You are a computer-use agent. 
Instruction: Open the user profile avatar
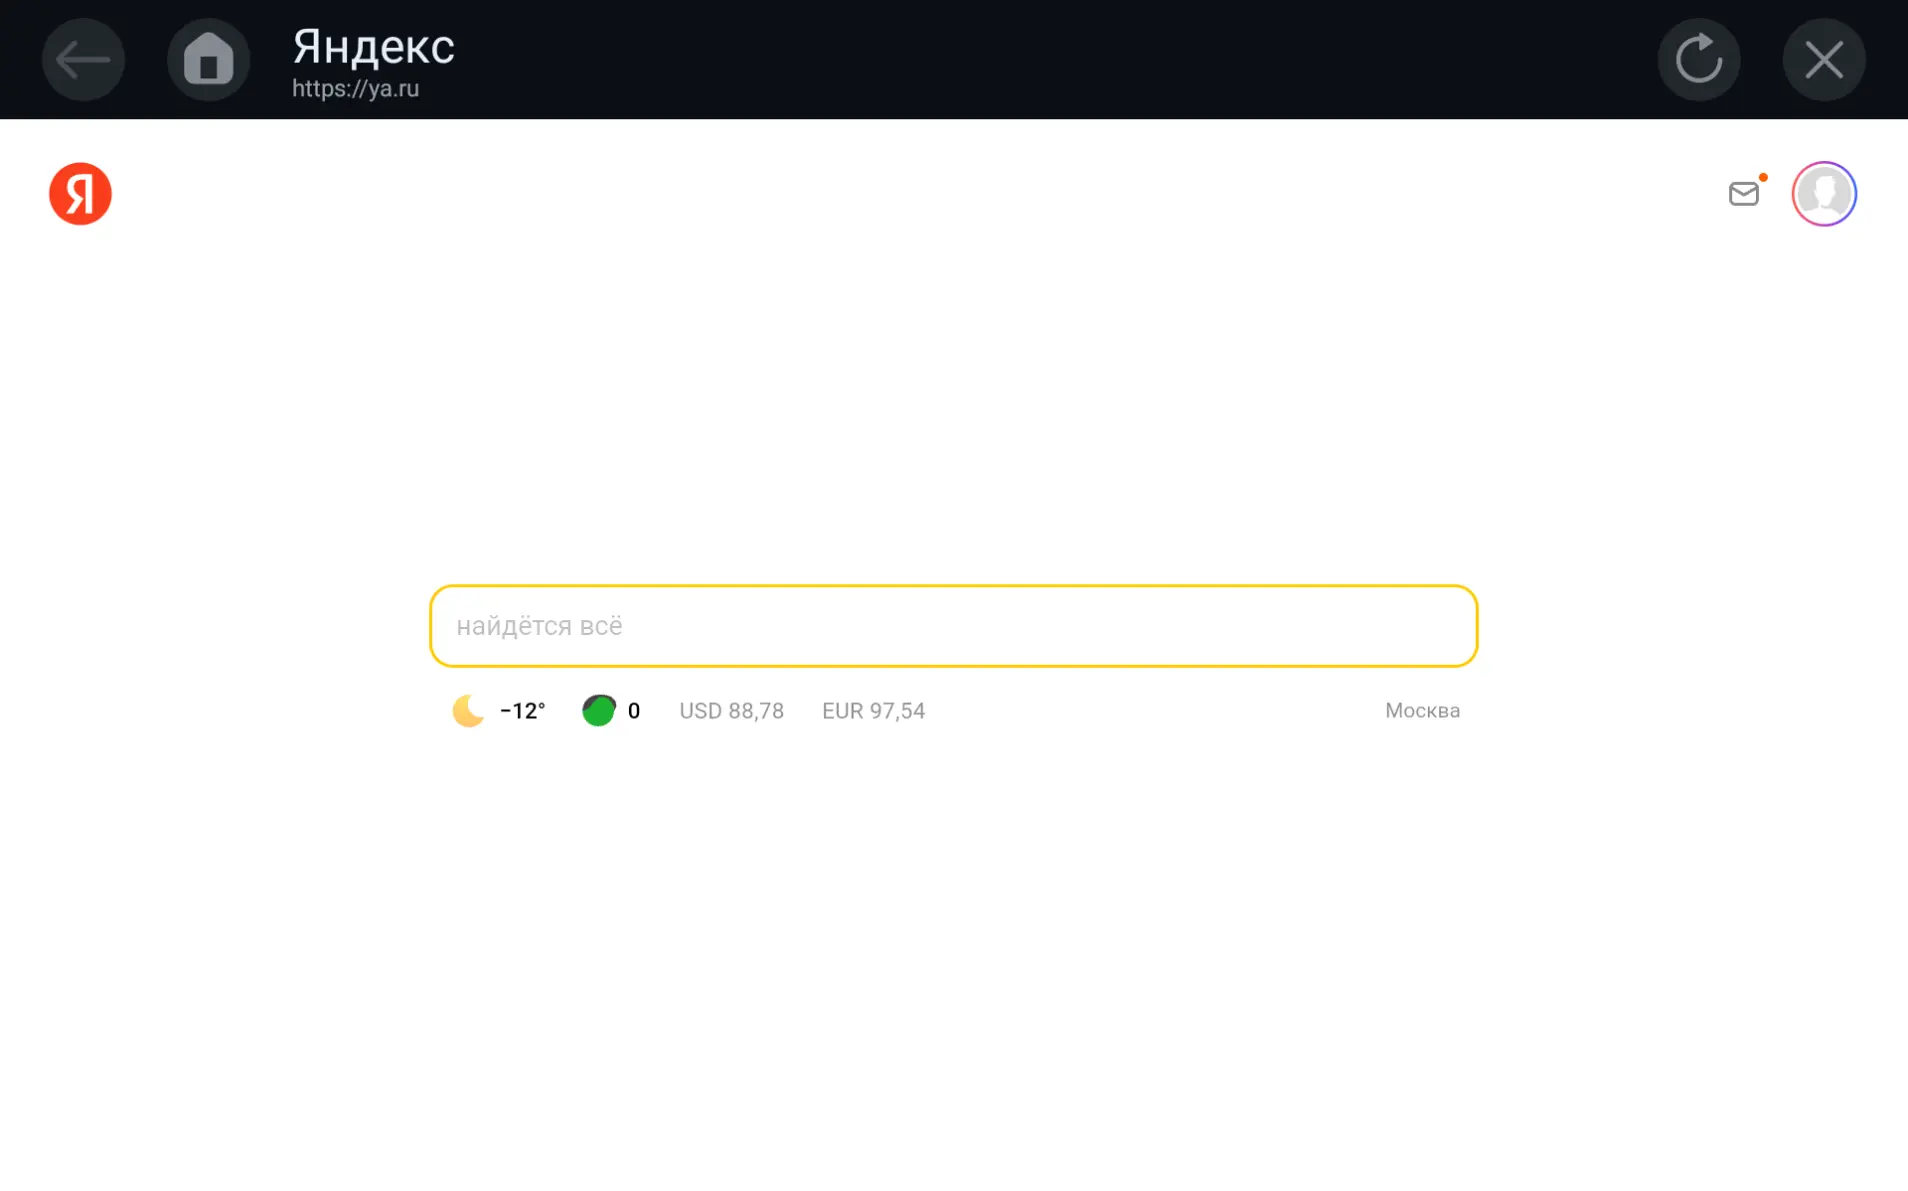1823,194
